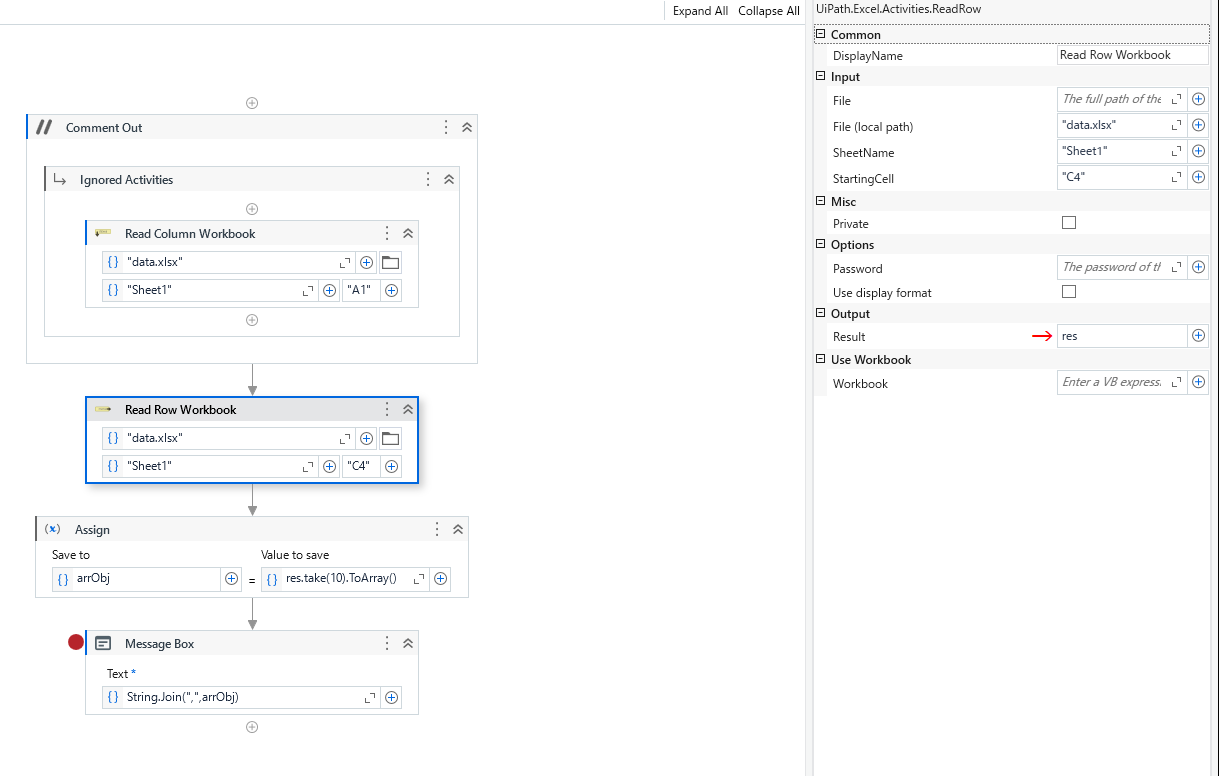Open the expression editor for the Read Row Workbook file path
This screenshot has height=776, width=1219.
tap(346, 438)
